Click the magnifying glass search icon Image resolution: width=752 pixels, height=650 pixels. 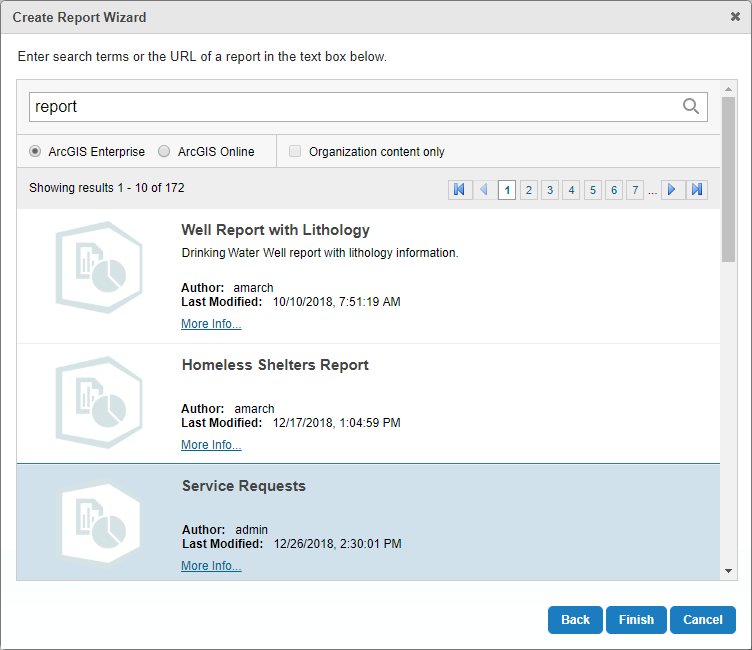690,107
